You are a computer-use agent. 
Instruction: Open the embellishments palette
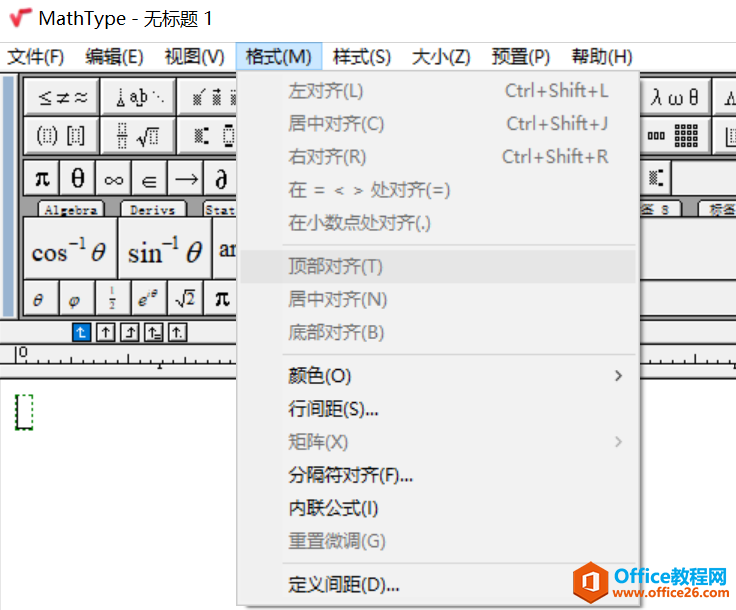coord(207,97)
